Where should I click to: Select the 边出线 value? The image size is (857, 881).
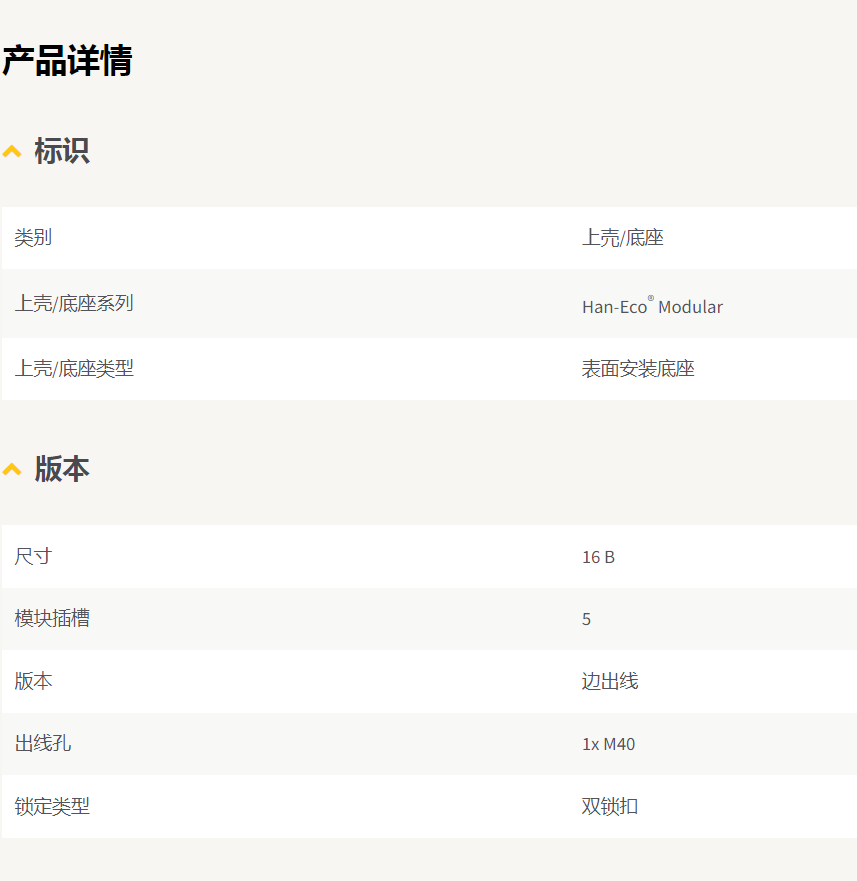click(610, 681)
